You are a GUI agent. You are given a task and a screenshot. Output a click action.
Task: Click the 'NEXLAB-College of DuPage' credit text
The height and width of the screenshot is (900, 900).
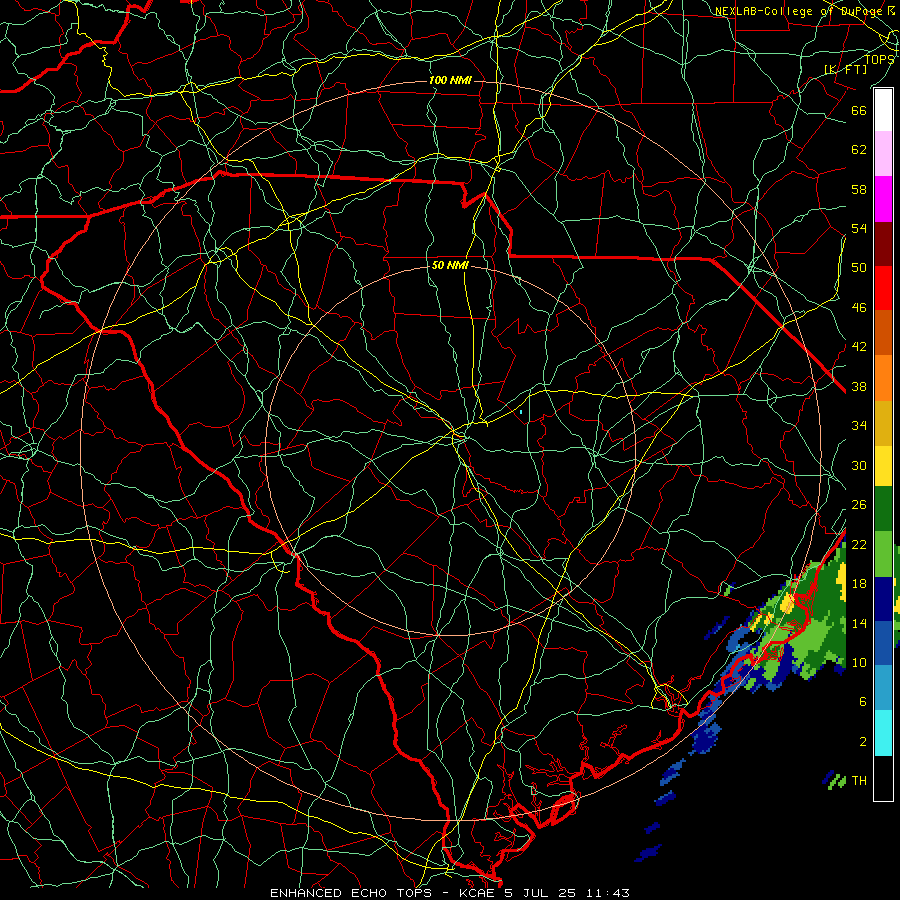pyautogui.click(x=798, y=11)
